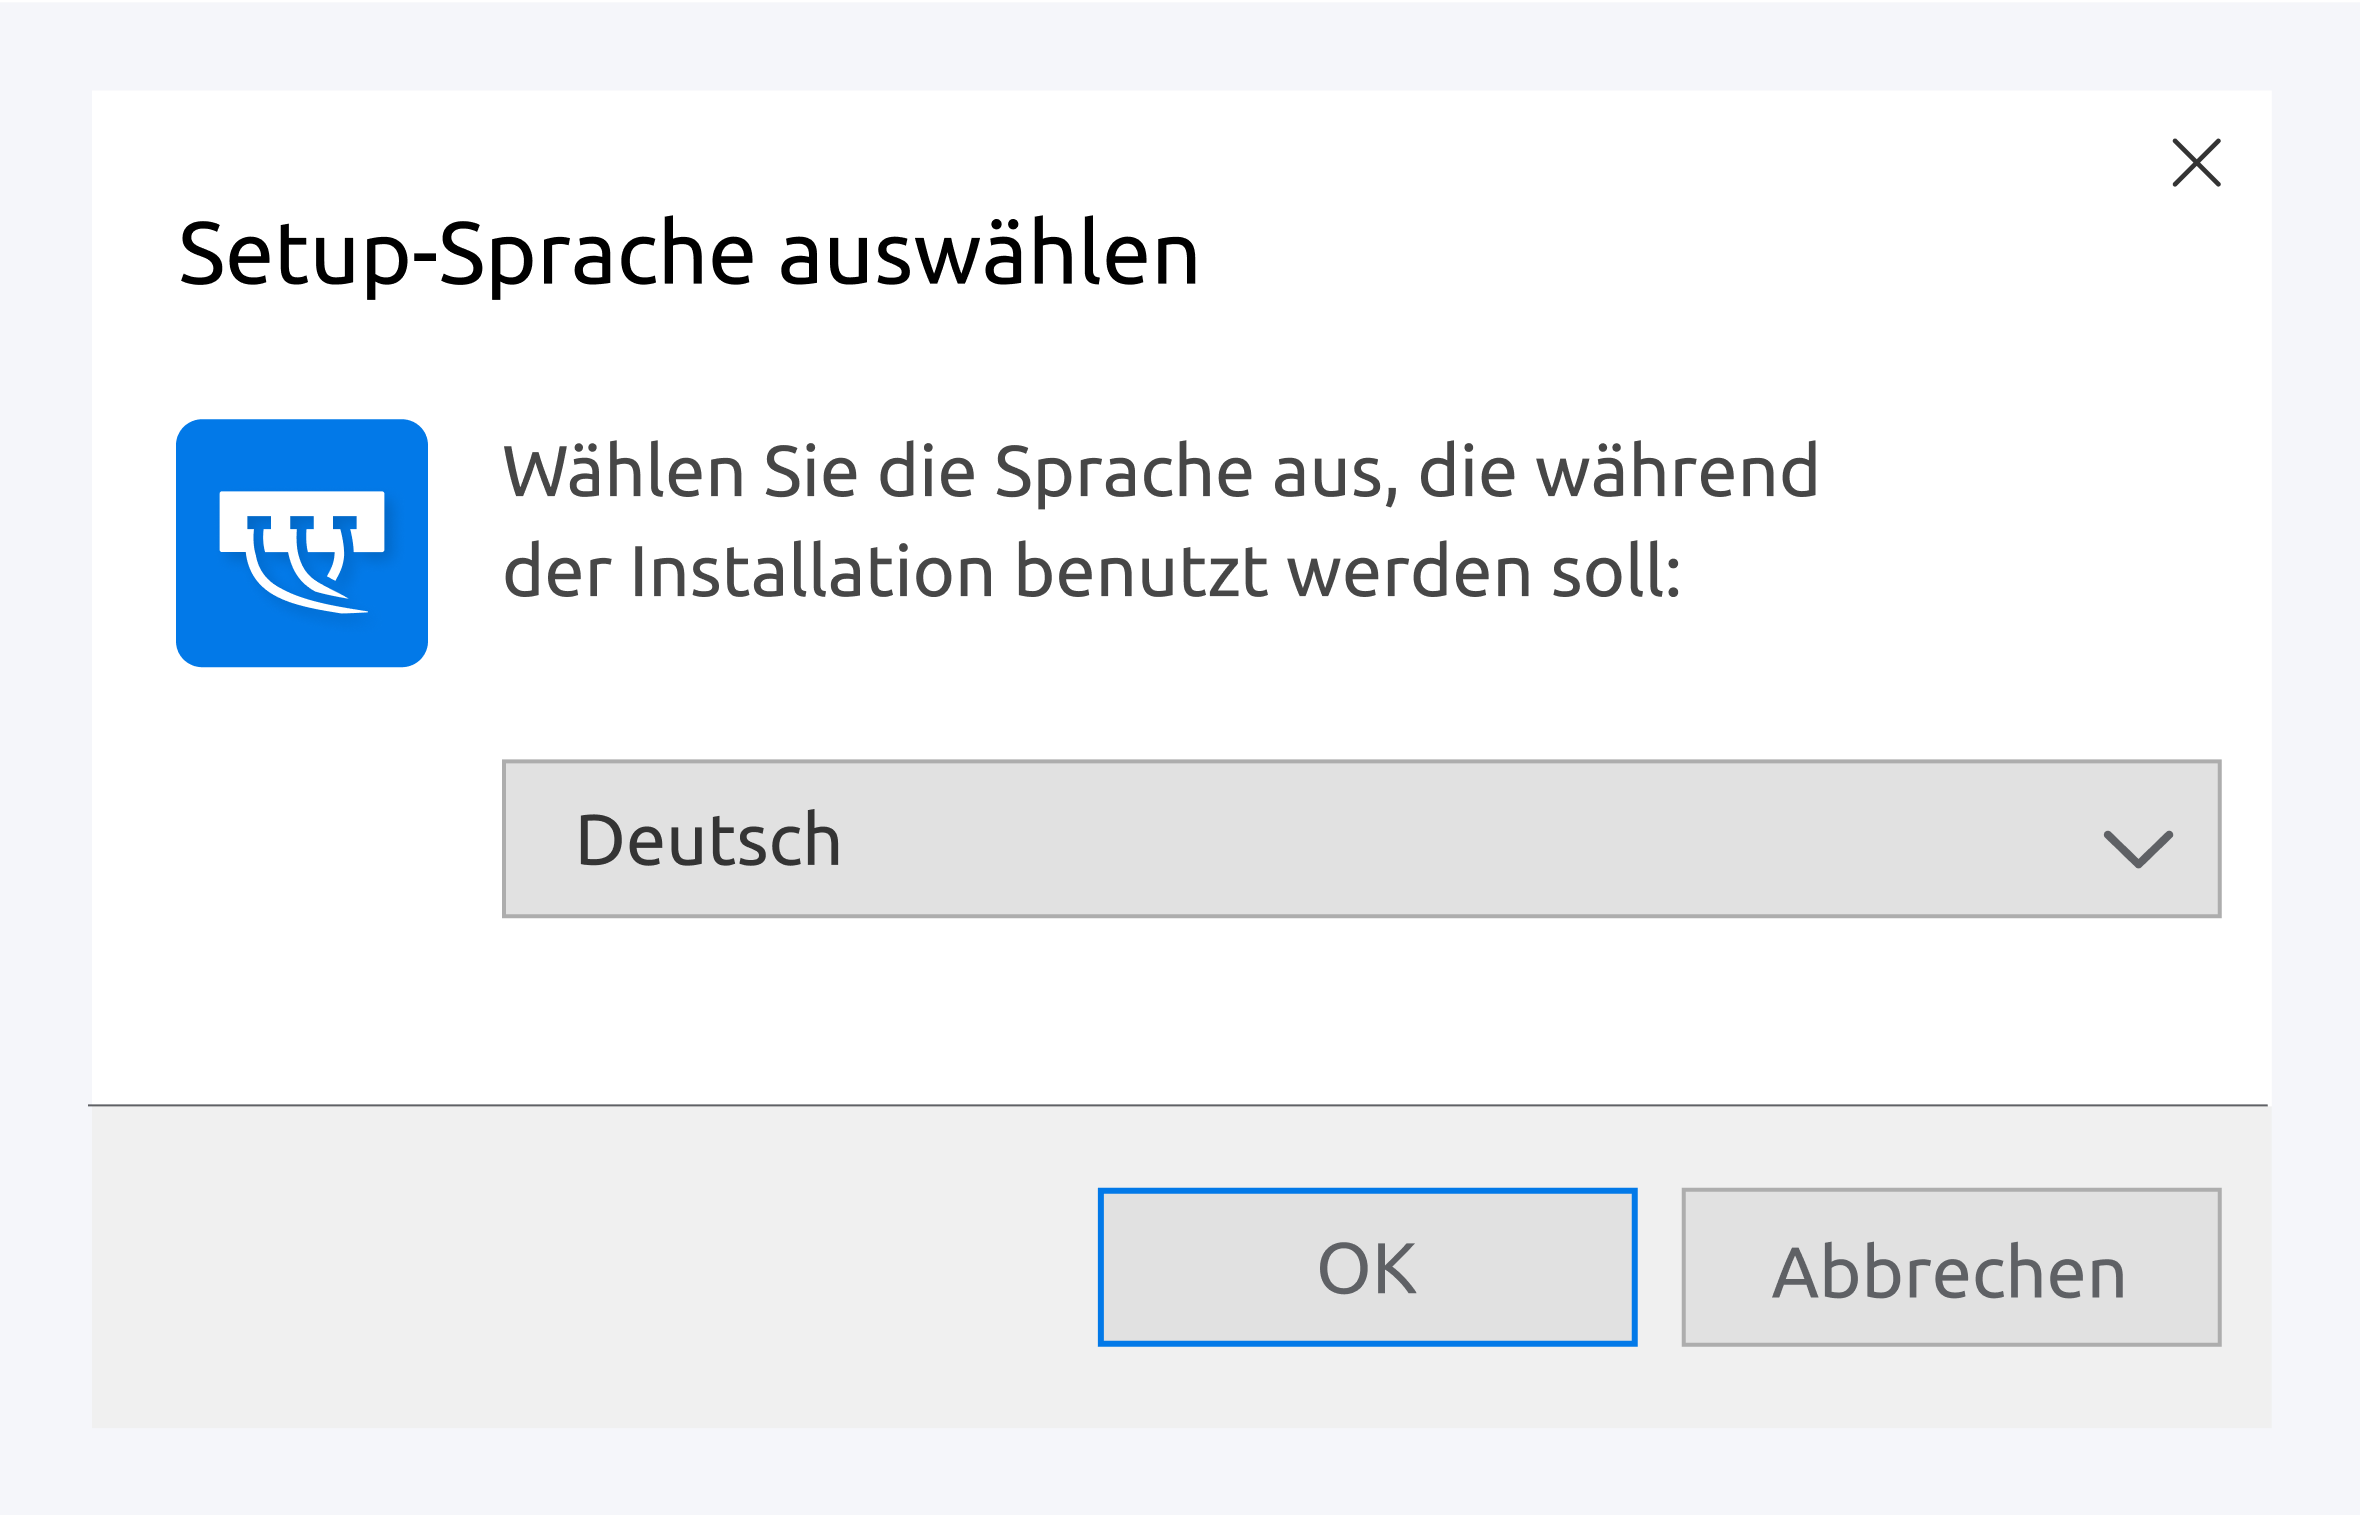This screenshot has height=1515, width=2360.
Task: Open the Deutsch language combo box
Action: (1360, 839)
